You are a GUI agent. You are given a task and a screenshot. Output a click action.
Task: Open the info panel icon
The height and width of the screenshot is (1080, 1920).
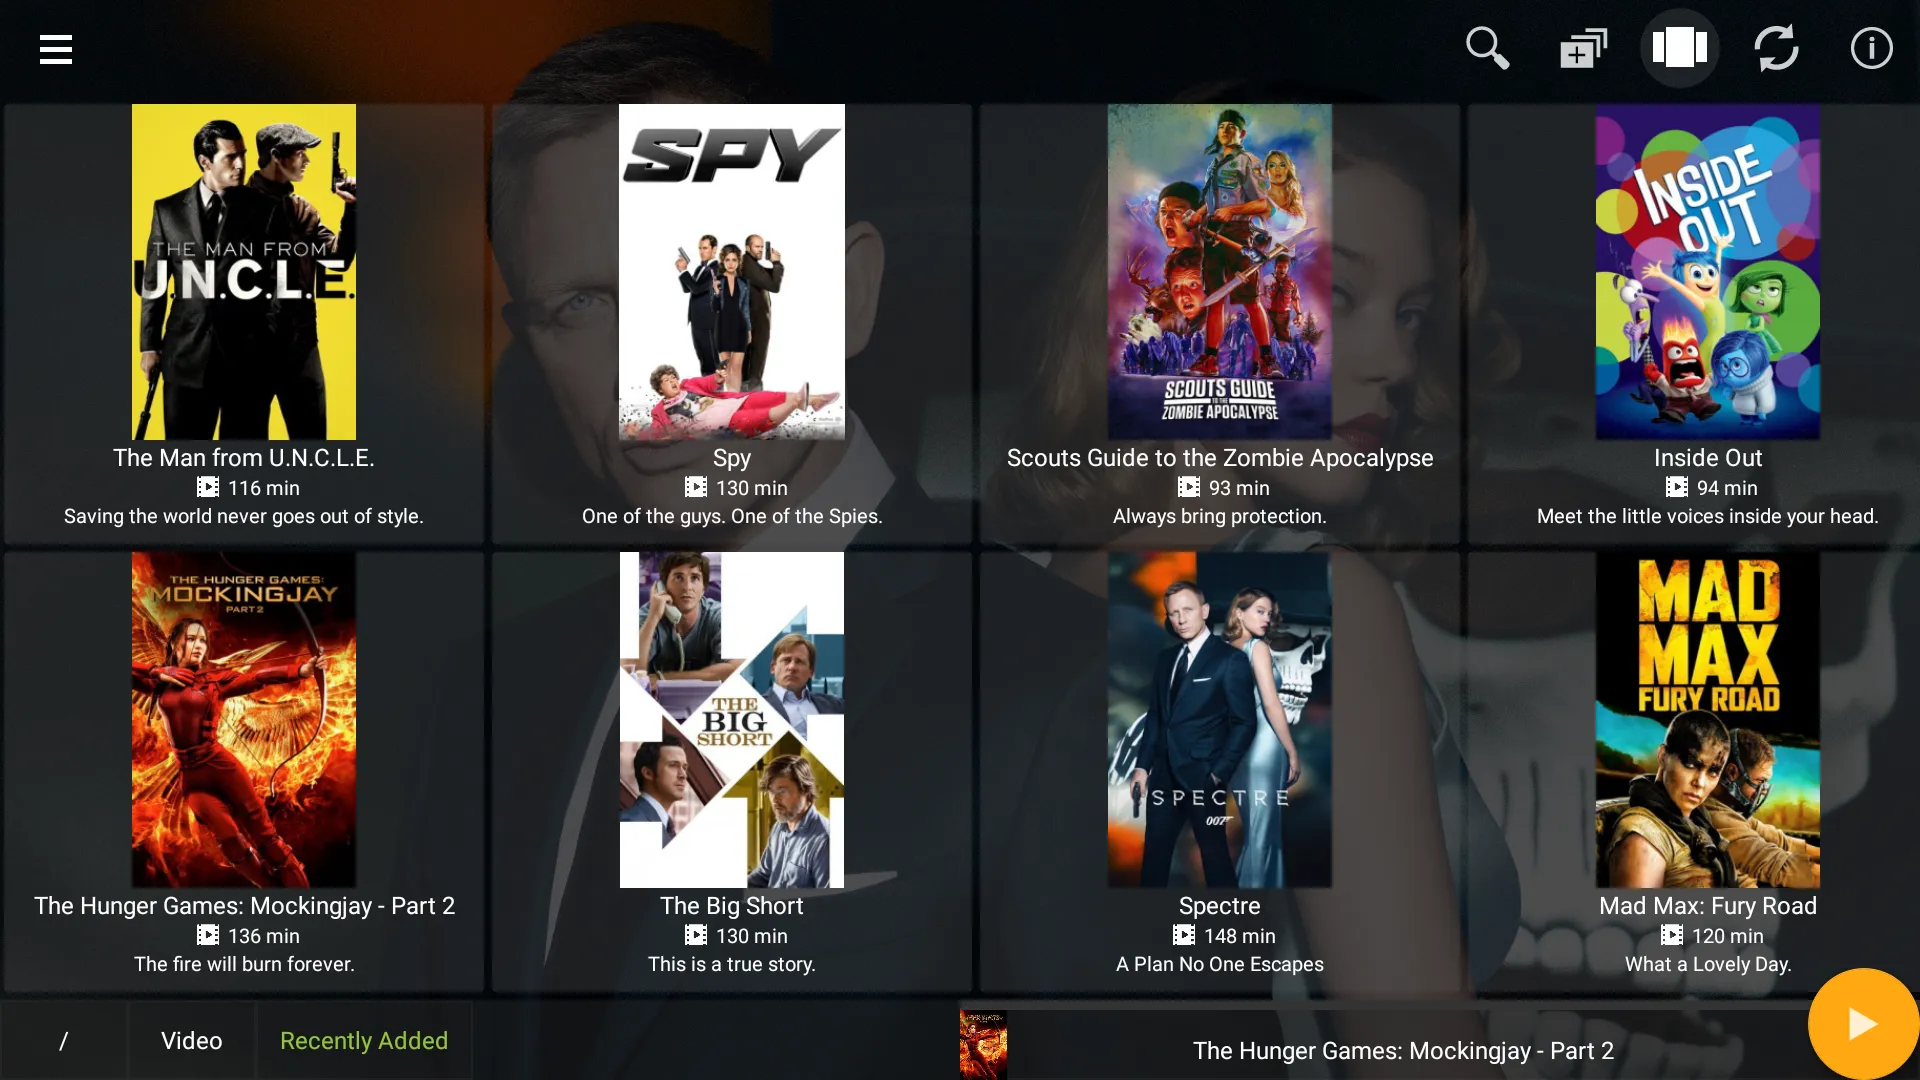(1871, 47)
